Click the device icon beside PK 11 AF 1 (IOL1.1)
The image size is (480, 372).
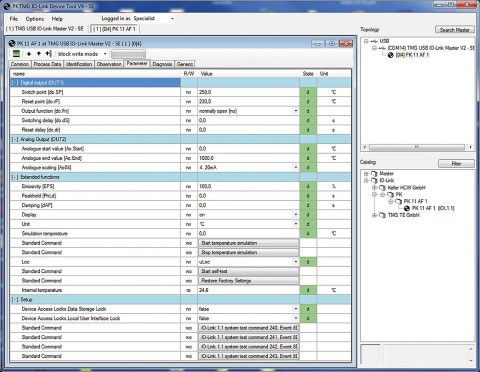click(x=407, y=208)
